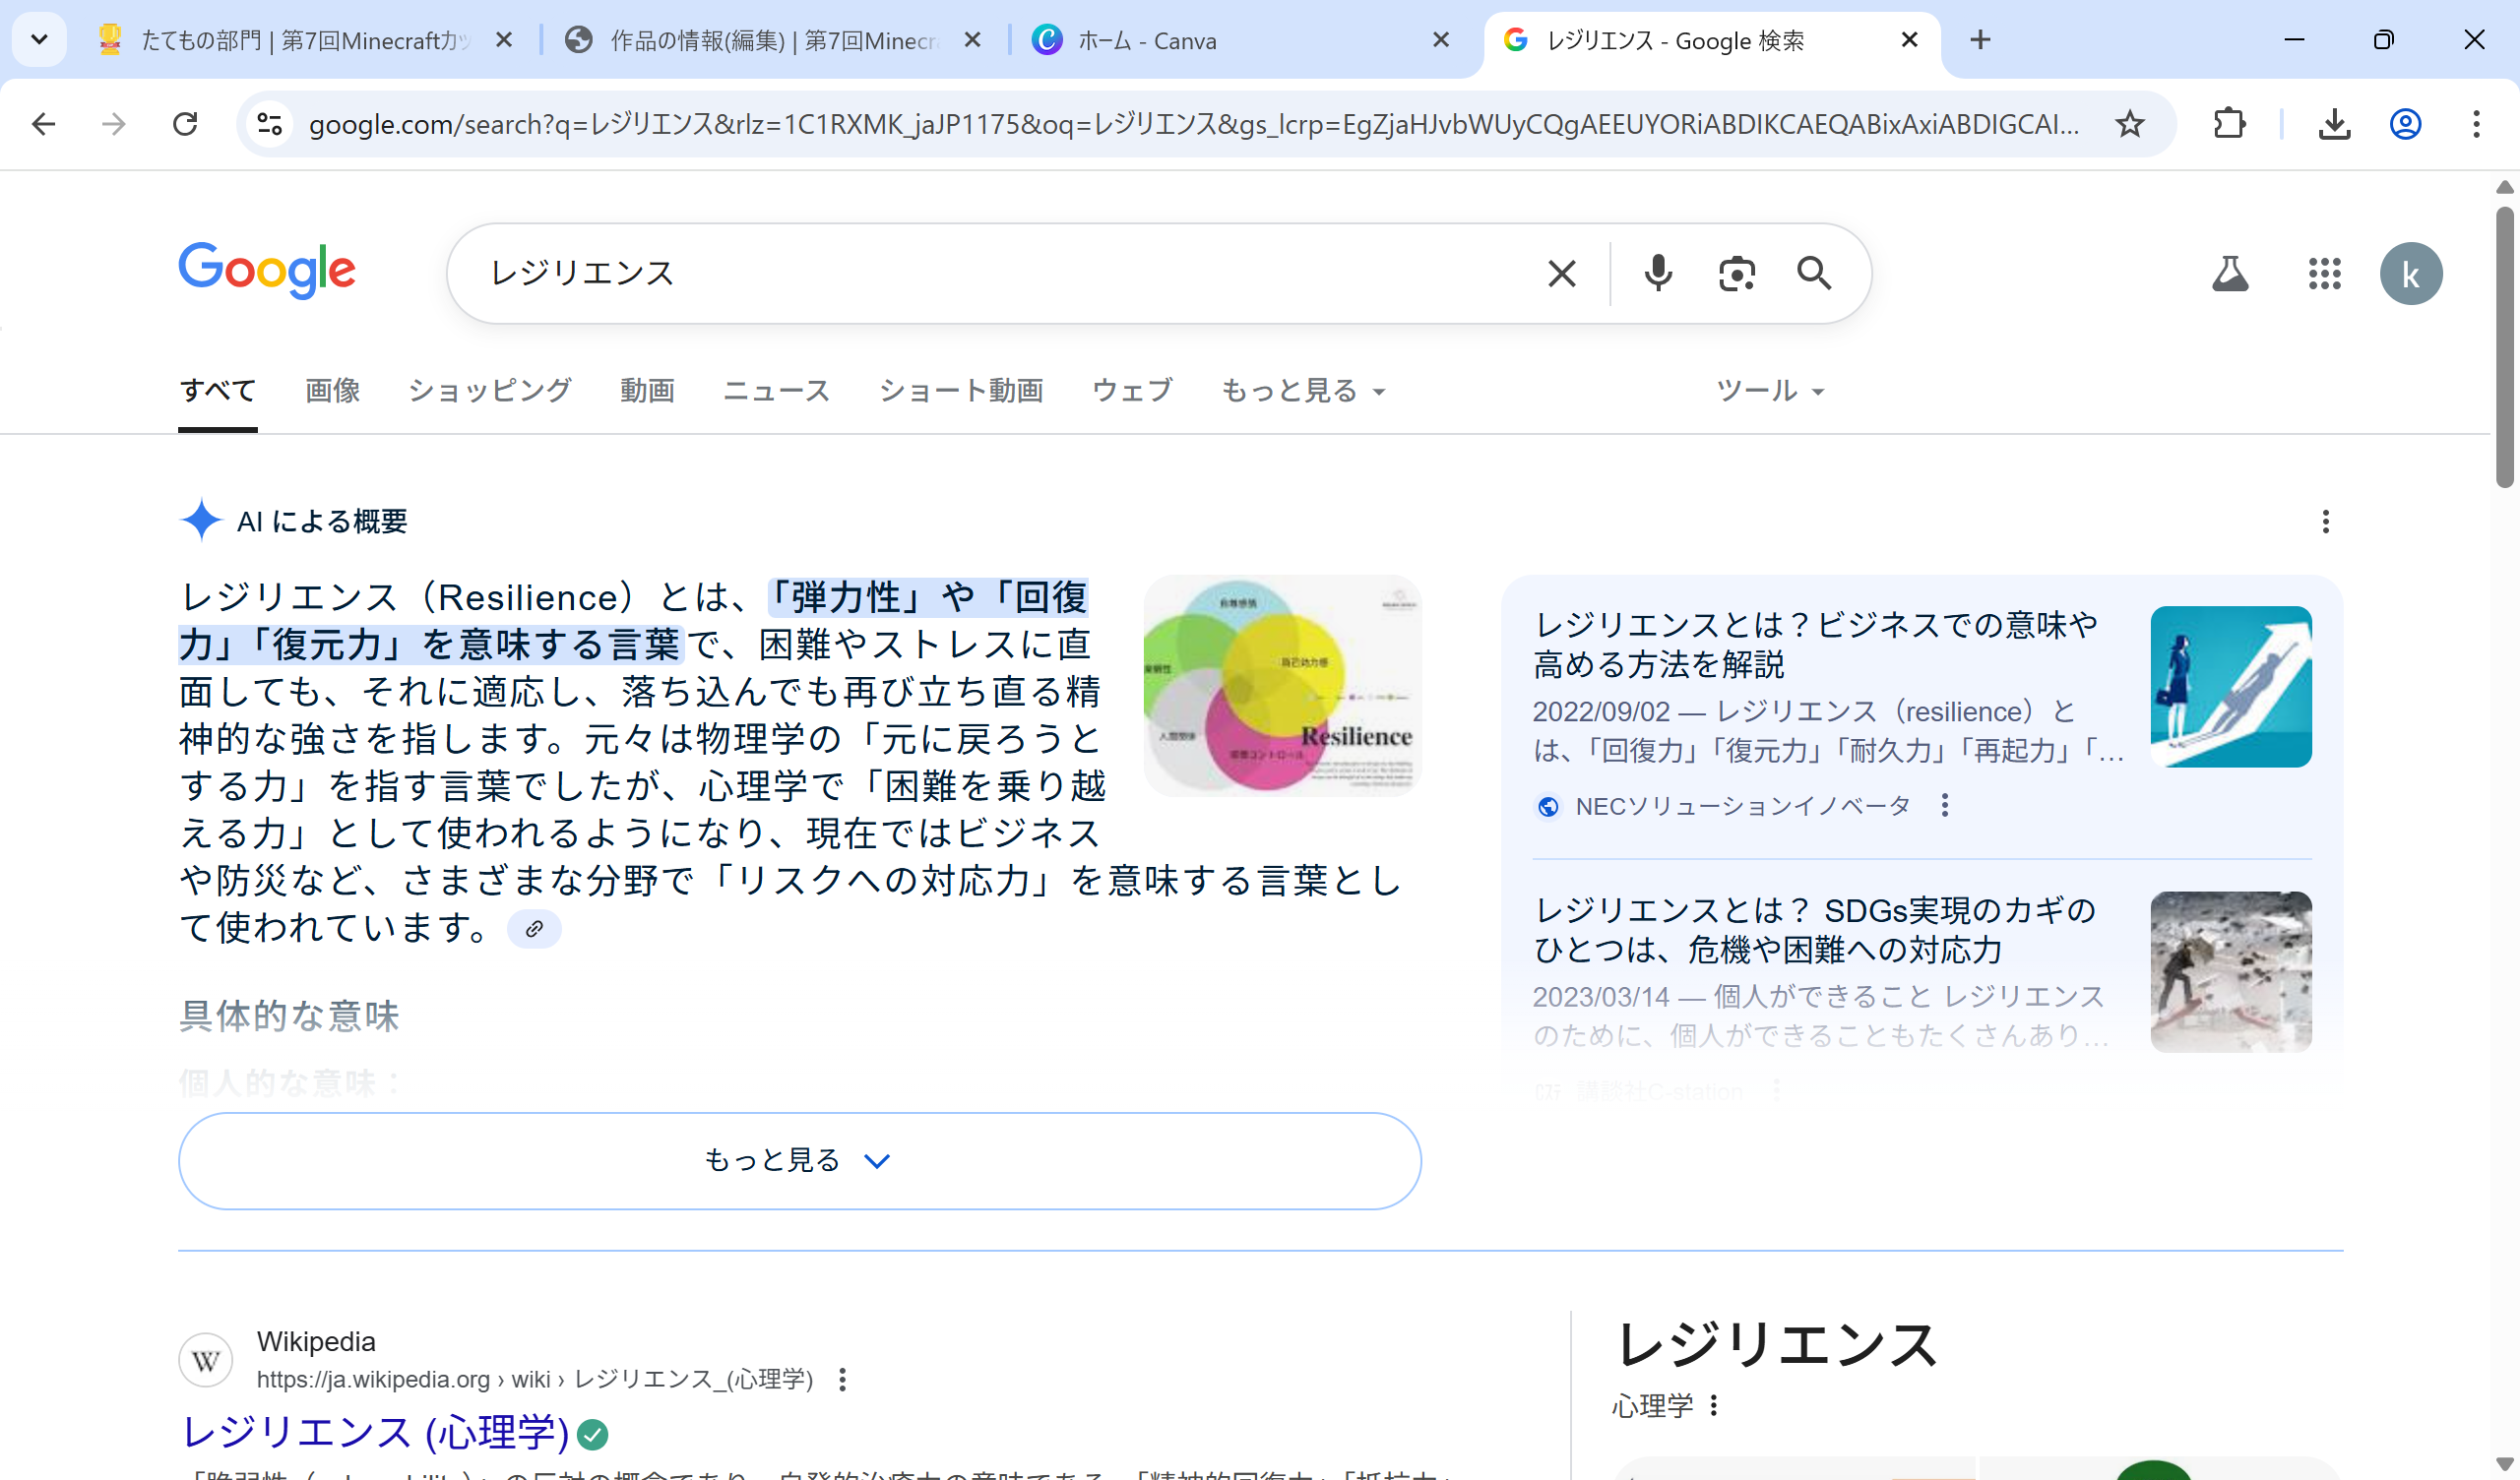Switch to the ホーム - Canva browser tab
2520x1480 pixels.
(1240, 40)
